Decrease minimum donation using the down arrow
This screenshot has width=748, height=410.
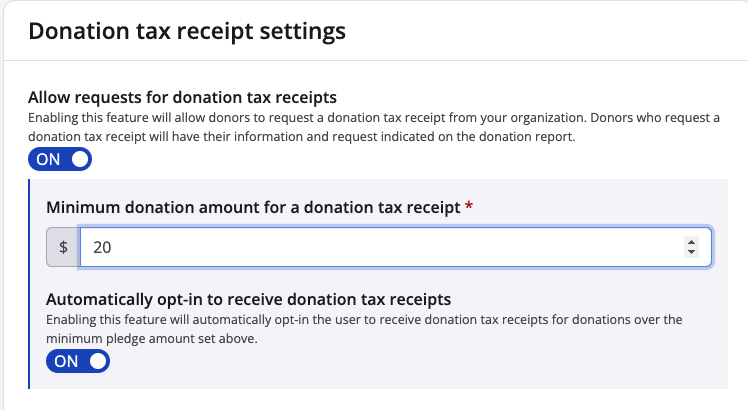pos(691,252)
